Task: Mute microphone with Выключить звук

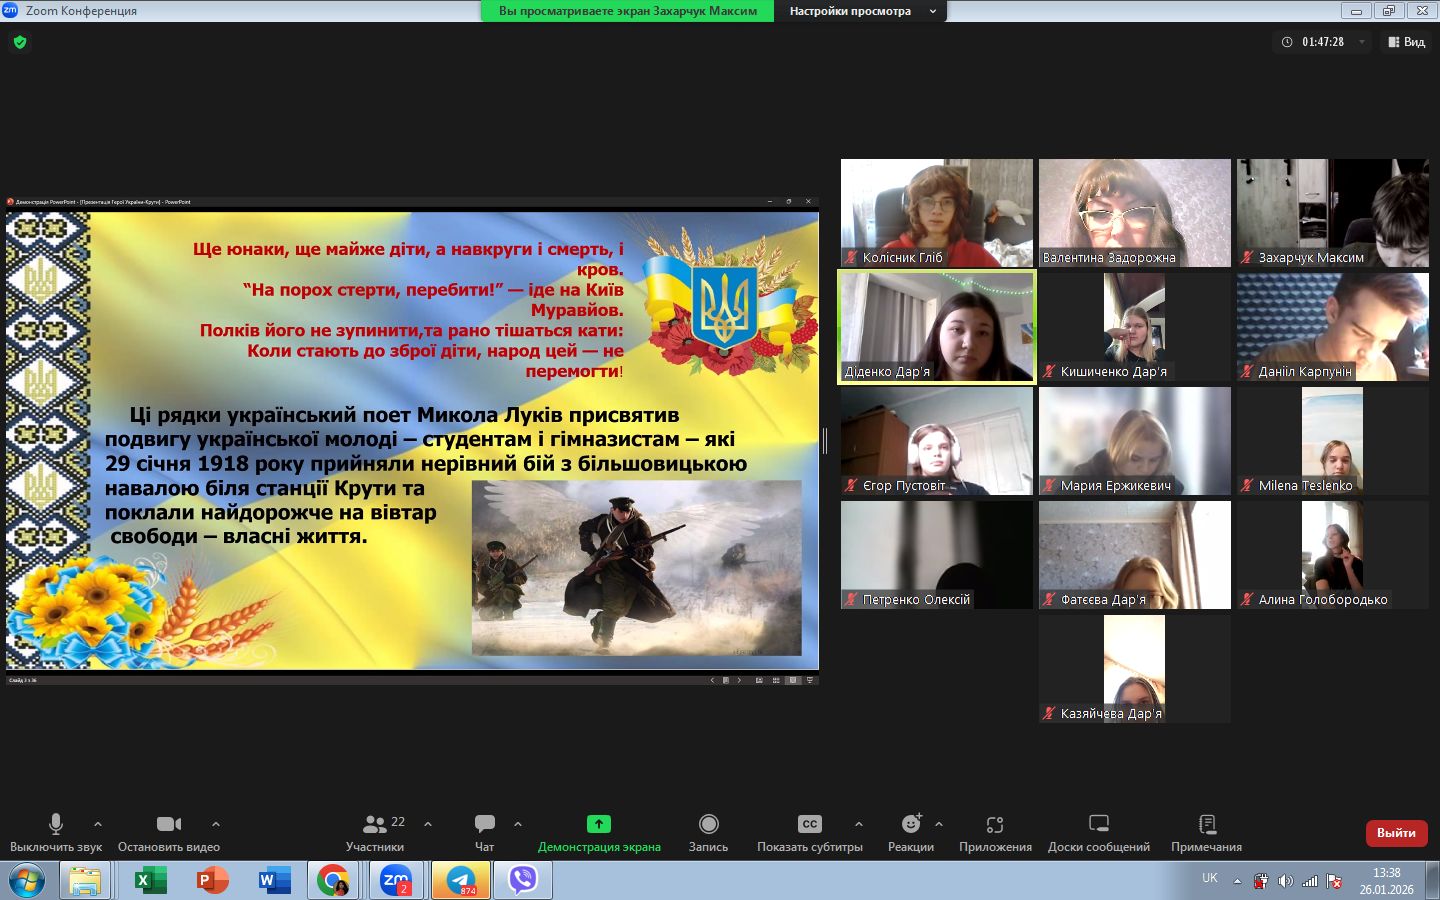Action: click(56, 831)
